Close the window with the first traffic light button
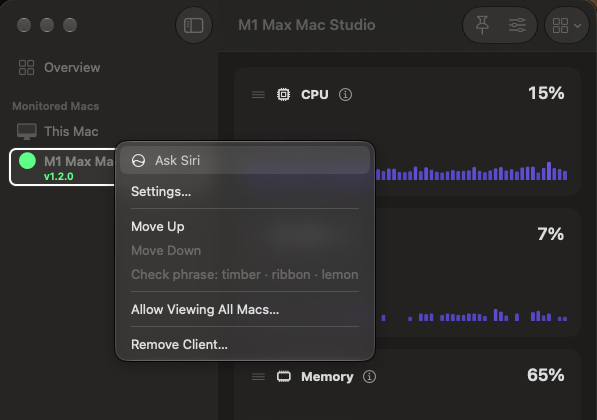This screenshot has width=597, height=420. tap(24, 25)
